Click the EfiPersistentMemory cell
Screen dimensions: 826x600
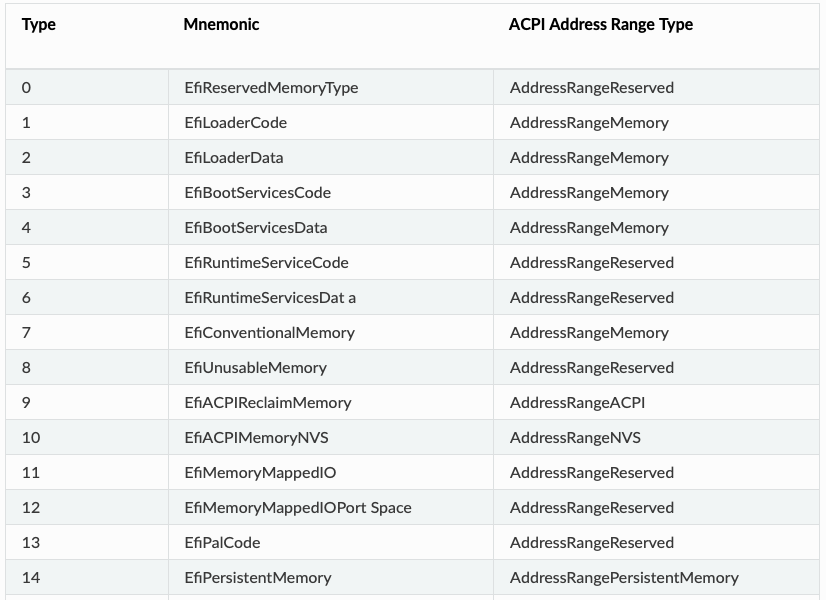pyautogui.click(x=258, y=578)
